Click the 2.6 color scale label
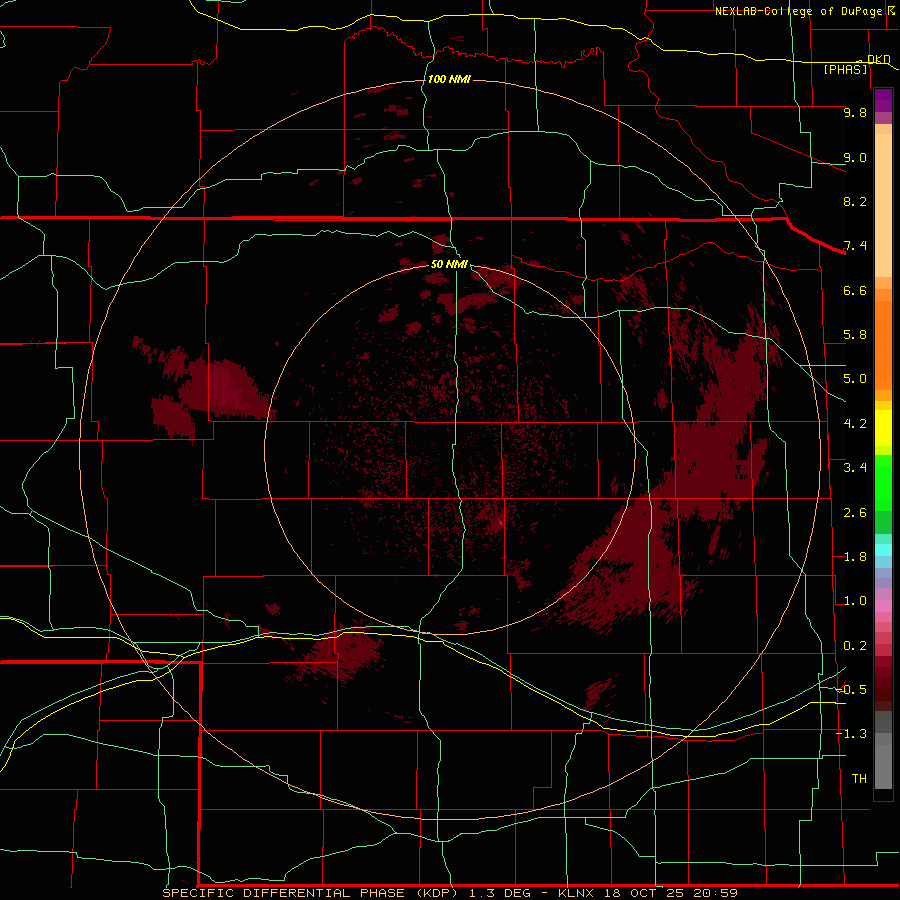The height and width of the screenshot is (900, 900). point(855,513)
